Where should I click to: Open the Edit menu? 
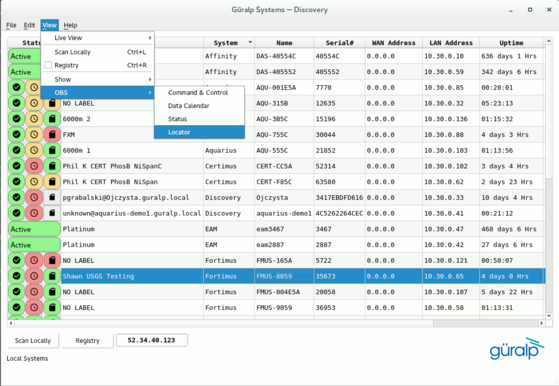(x=29, y=25)
